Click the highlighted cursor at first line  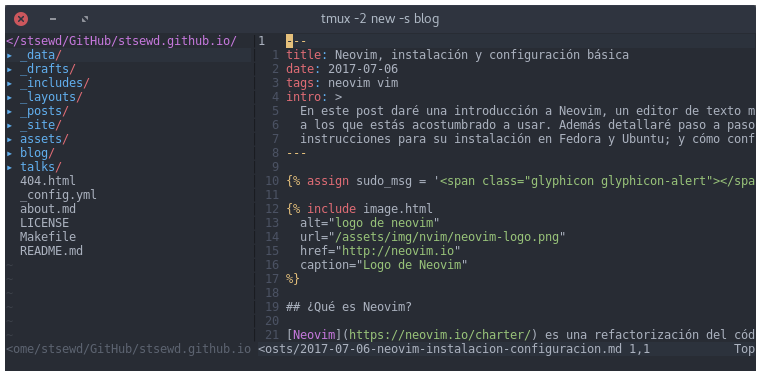click(x=289, y=41)
